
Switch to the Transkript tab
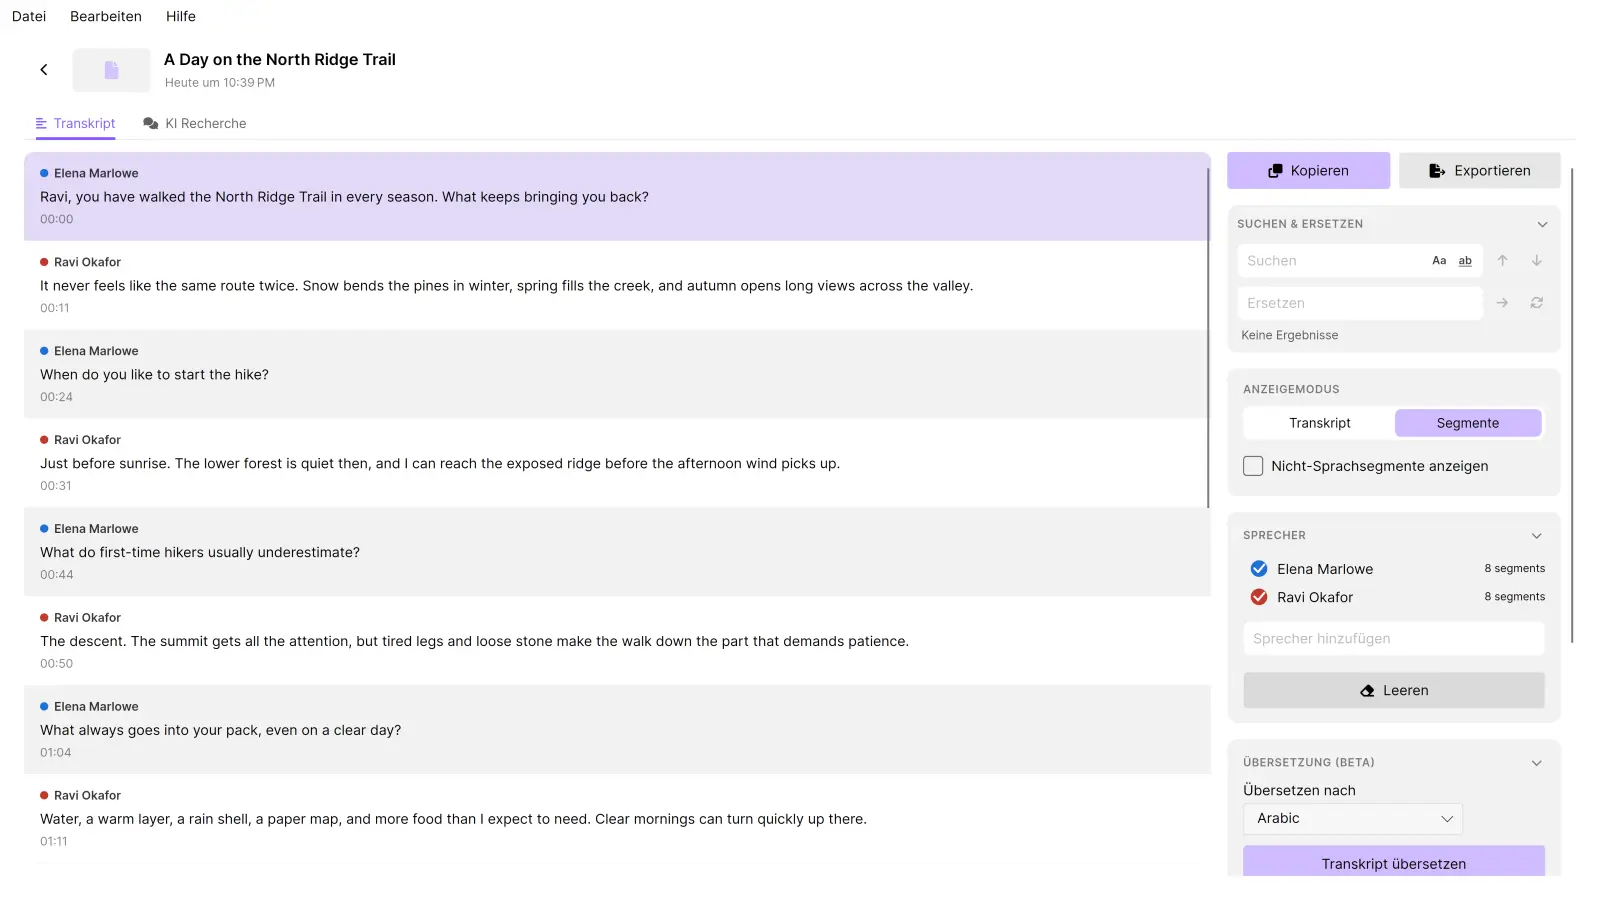point(76,124)
